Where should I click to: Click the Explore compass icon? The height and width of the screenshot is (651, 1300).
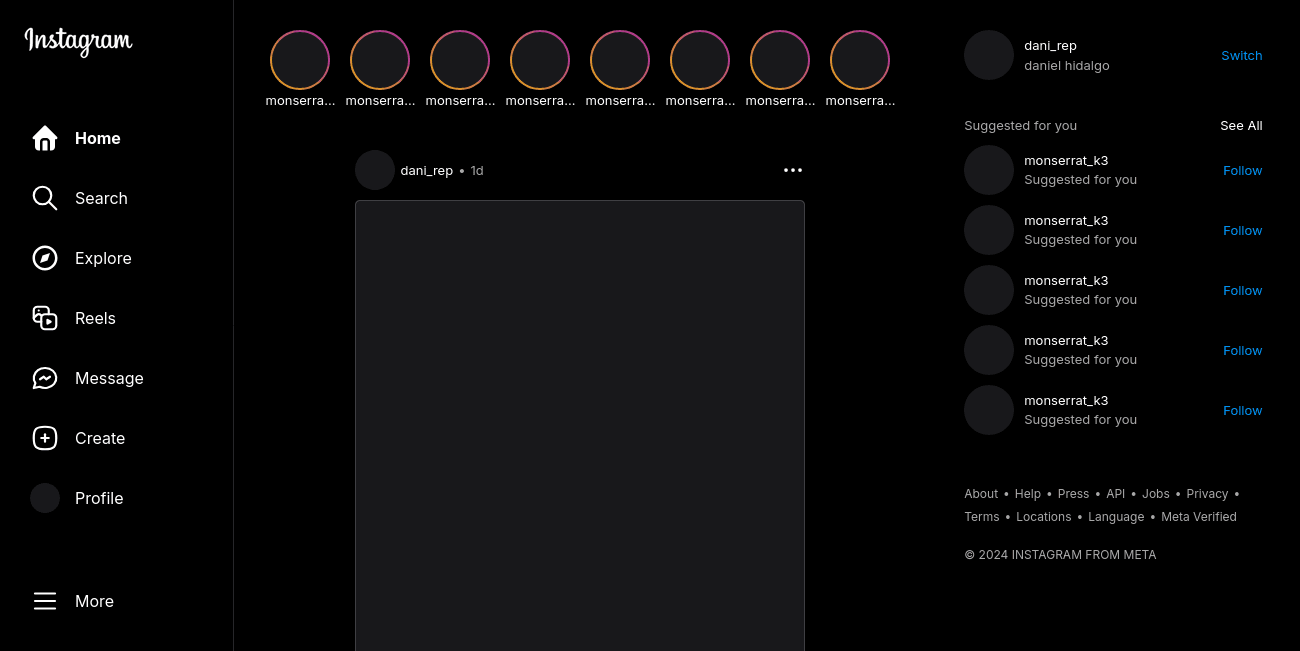coord(45,258)
